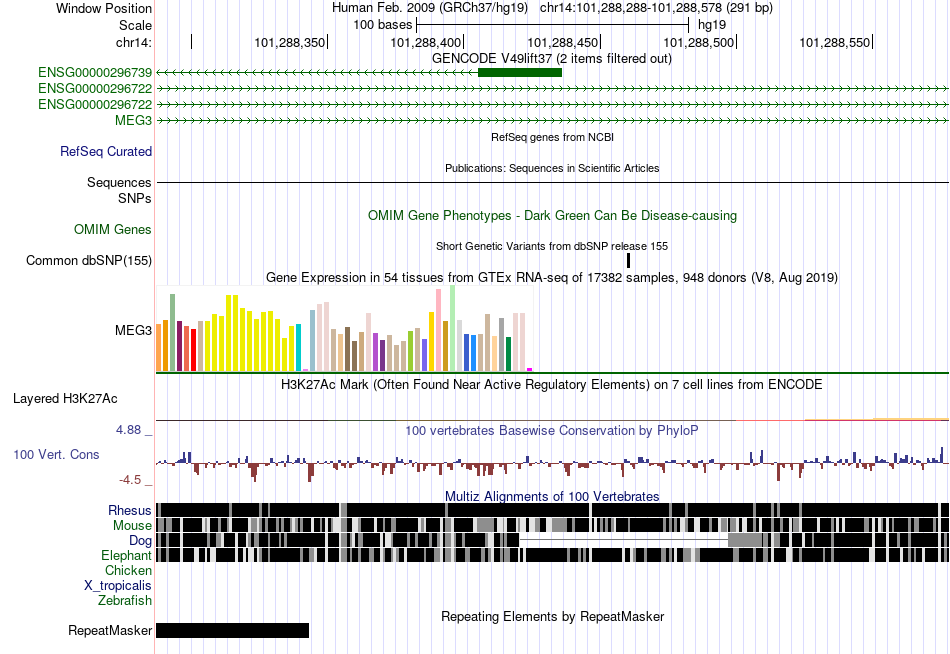Click the cyan GTEx expression bar
This screenshot has height=654, width=950.
coord(299,347)
